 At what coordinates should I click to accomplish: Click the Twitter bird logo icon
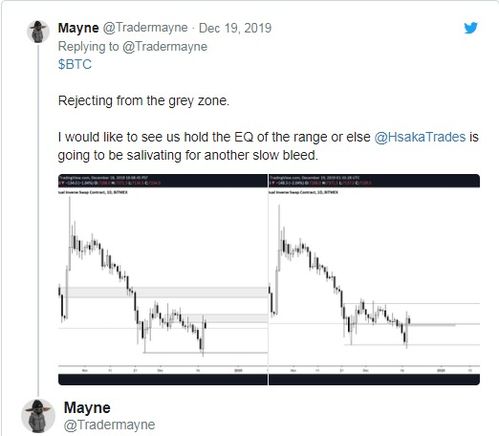pyautogui.click(x=471, y=28)
